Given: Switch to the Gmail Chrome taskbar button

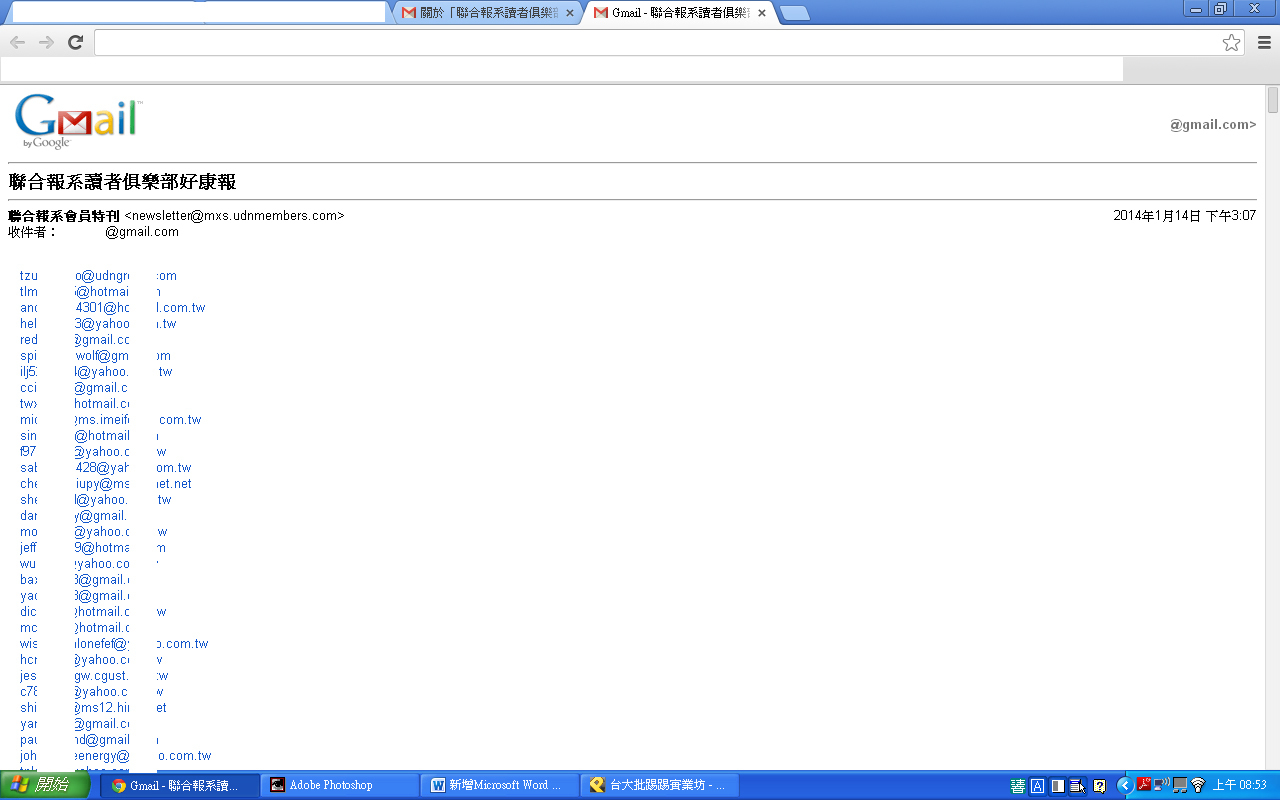Looking at the screenshot, I should (x=179, y=785).
